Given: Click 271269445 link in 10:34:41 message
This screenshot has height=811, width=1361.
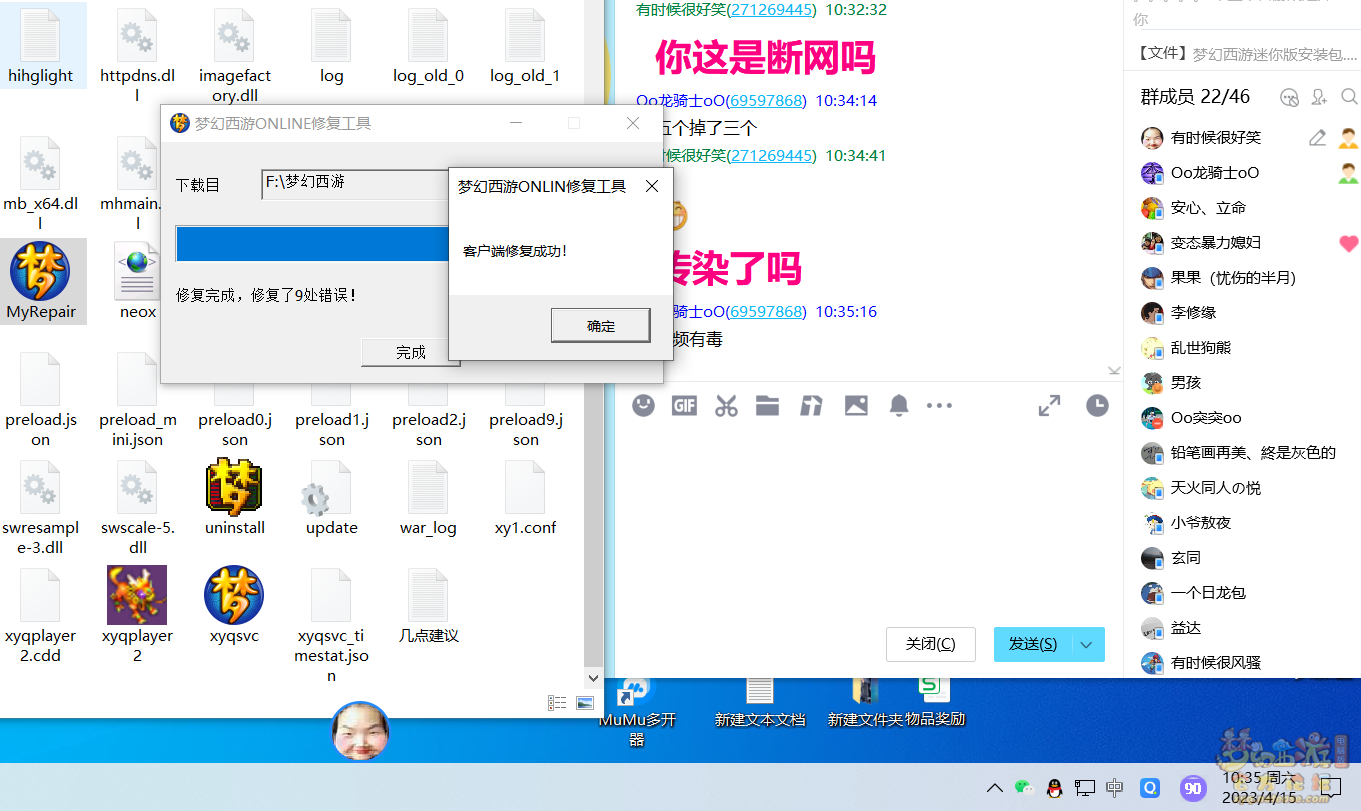Looking at the screenshot, I should 771,155.
